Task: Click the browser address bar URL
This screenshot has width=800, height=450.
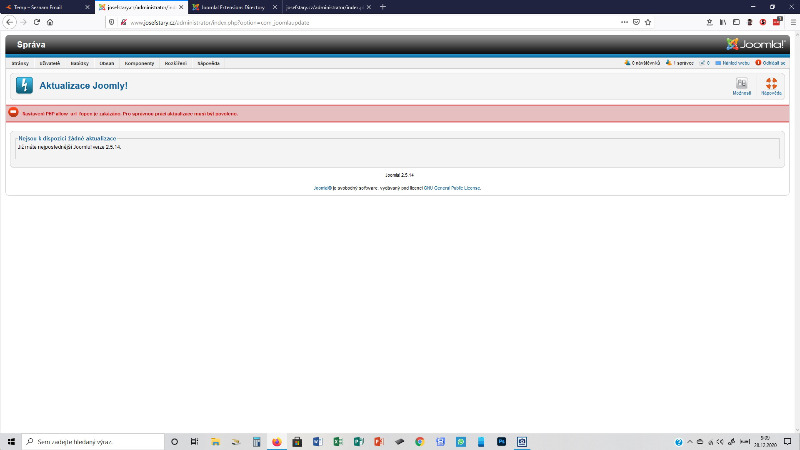Action: (219, 22)
